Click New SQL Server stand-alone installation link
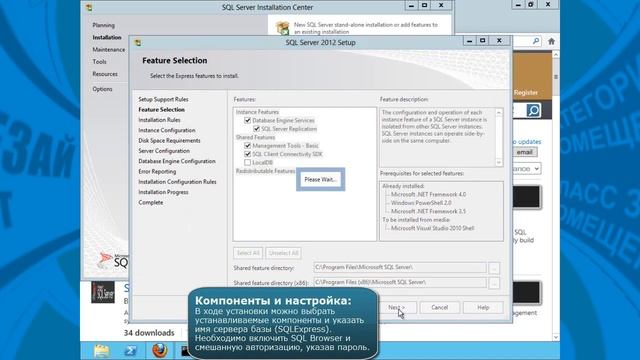The height and width of the screenshot is (360, 640). click(x=366, y=28)
